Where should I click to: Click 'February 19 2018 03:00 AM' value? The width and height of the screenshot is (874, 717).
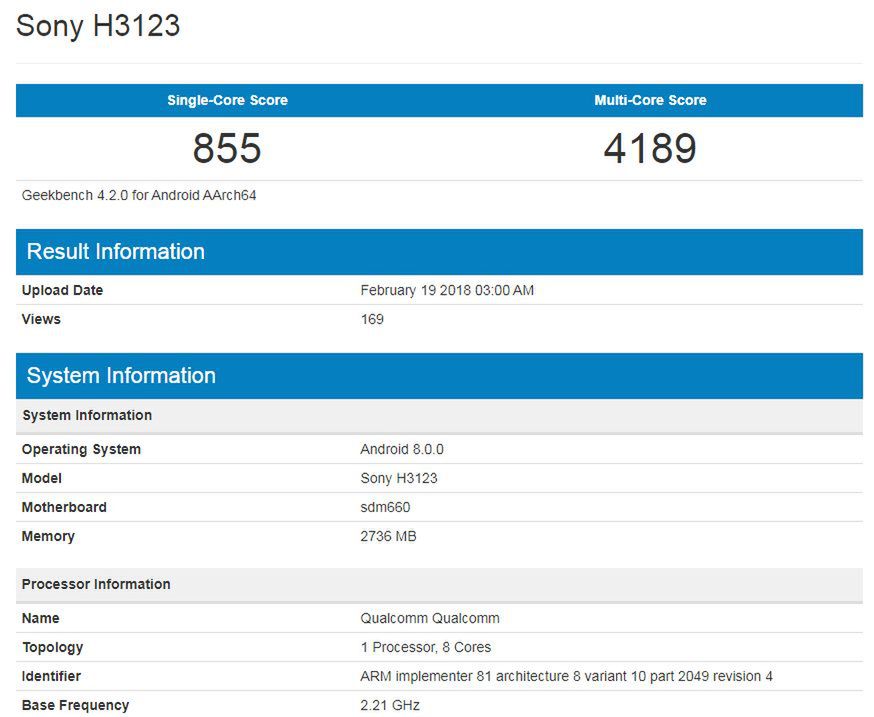[x=447, y=290]
